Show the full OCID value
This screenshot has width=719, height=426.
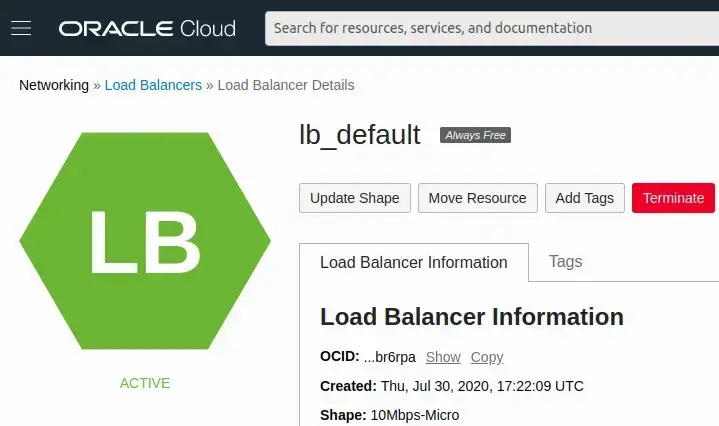(x=443, y=357)
